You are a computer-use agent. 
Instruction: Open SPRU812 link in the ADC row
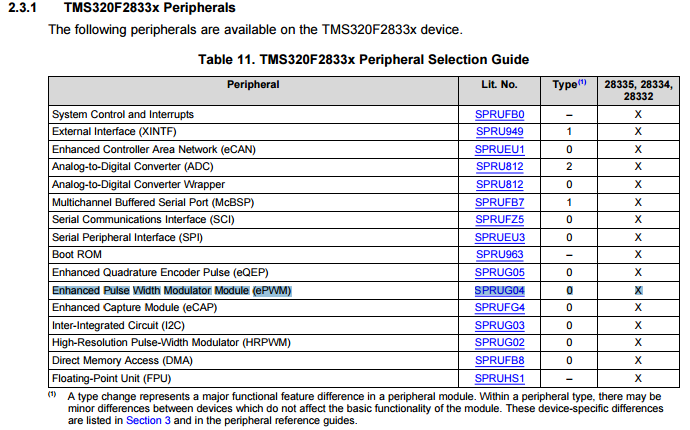[x=499, y=167]
